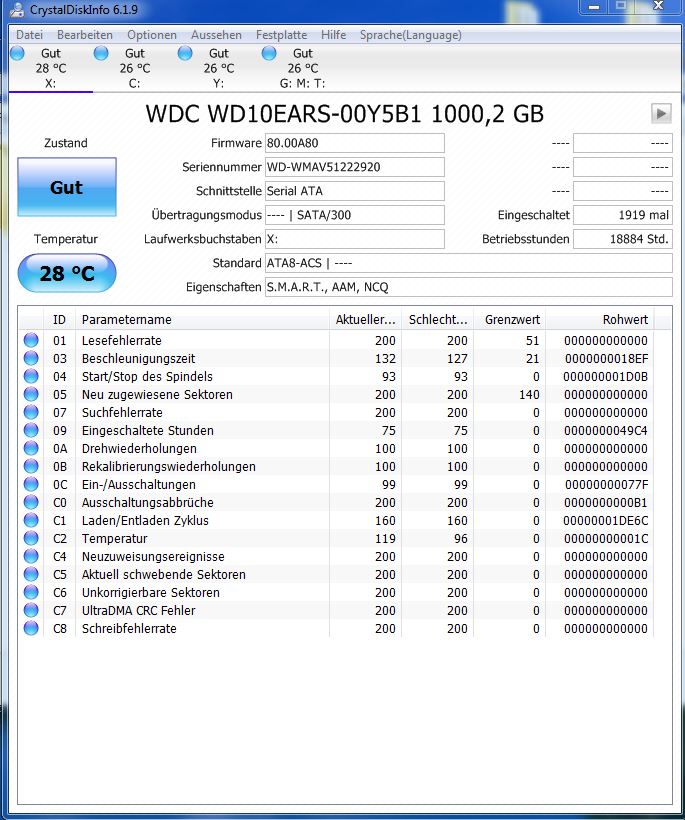Click the status icon of Schreibfehlerrate row
685x820 pixels.
pos(31,628)
